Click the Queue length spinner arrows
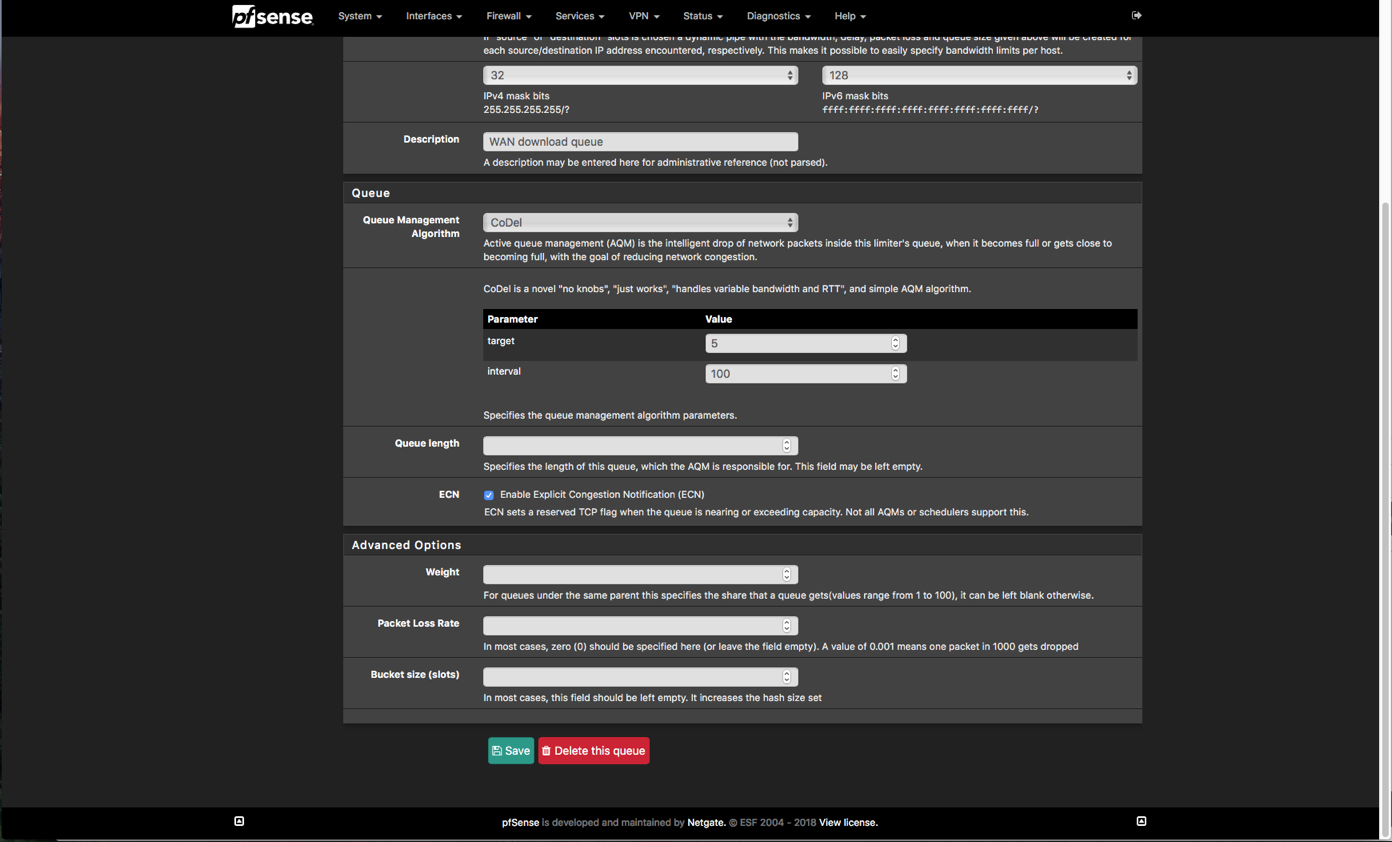Image resolution: width=1392 pixels, height=842 pixels. (x=786, y=446)
